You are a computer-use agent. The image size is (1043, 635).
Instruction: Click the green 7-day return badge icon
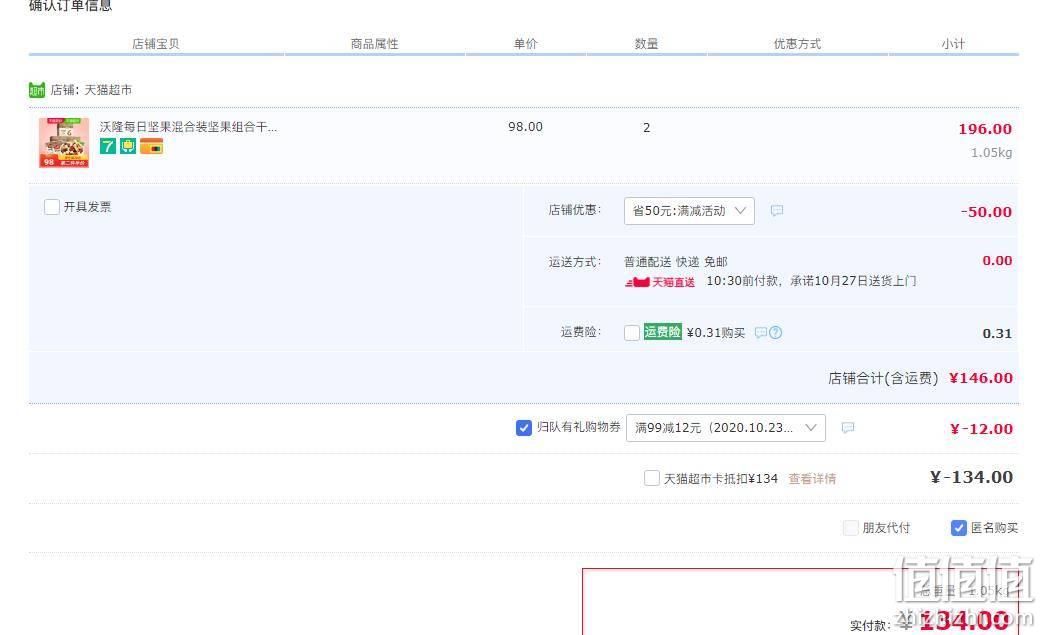(108, 146)
